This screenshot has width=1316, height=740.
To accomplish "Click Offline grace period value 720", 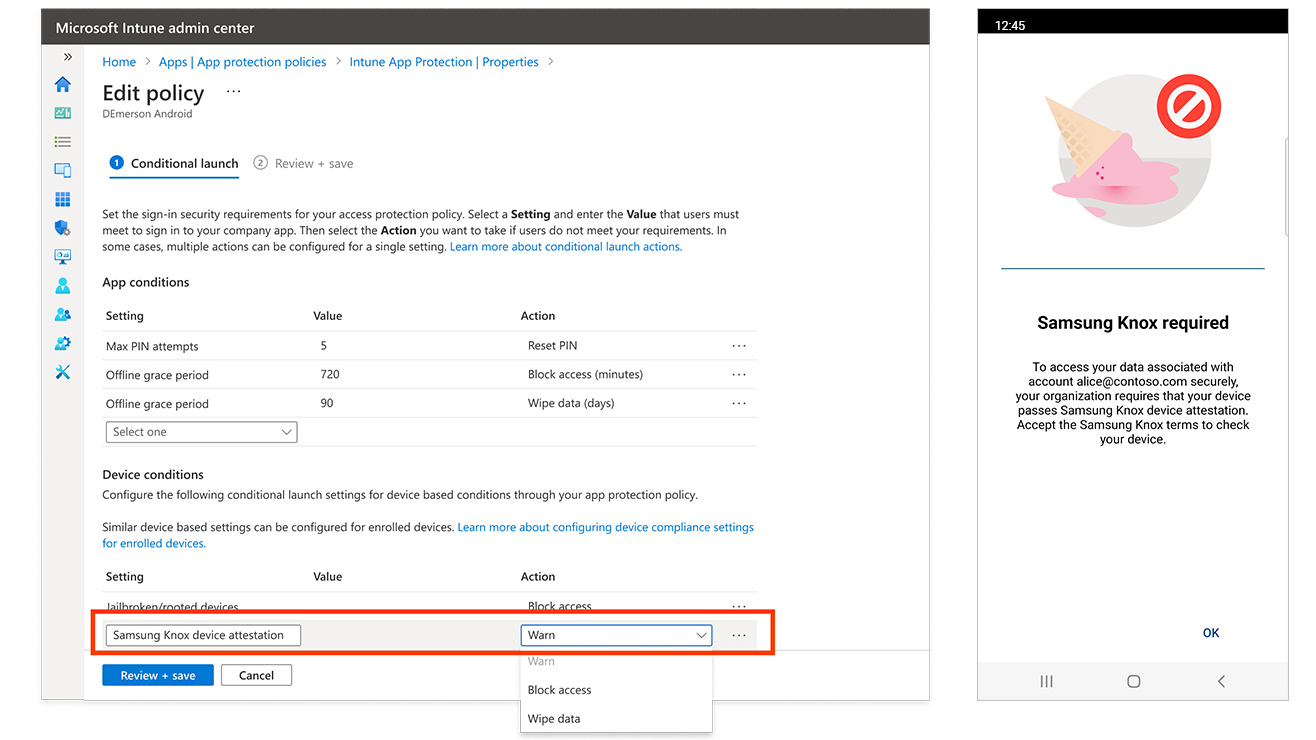I will click(x=330, y=375).
